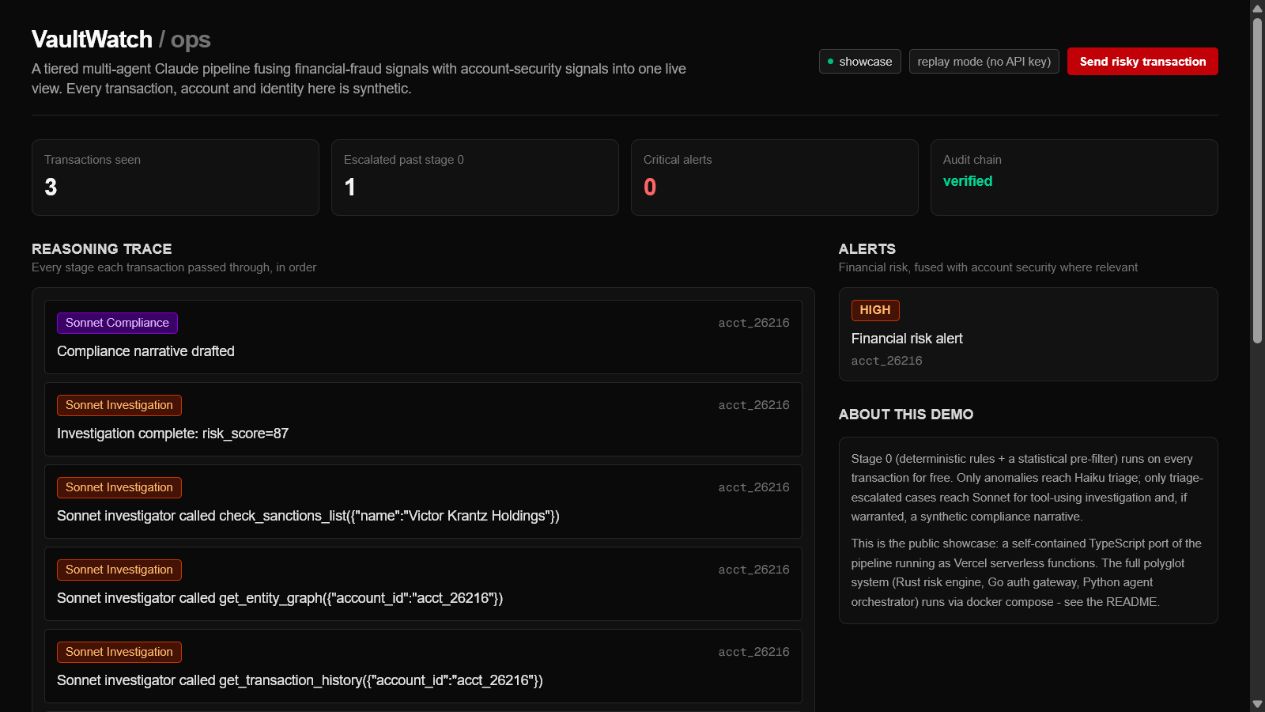Open the Financial risk alert
The width and height of the screenshot is (1265, 712).
pyautogui.click(x=1028, y=334)
